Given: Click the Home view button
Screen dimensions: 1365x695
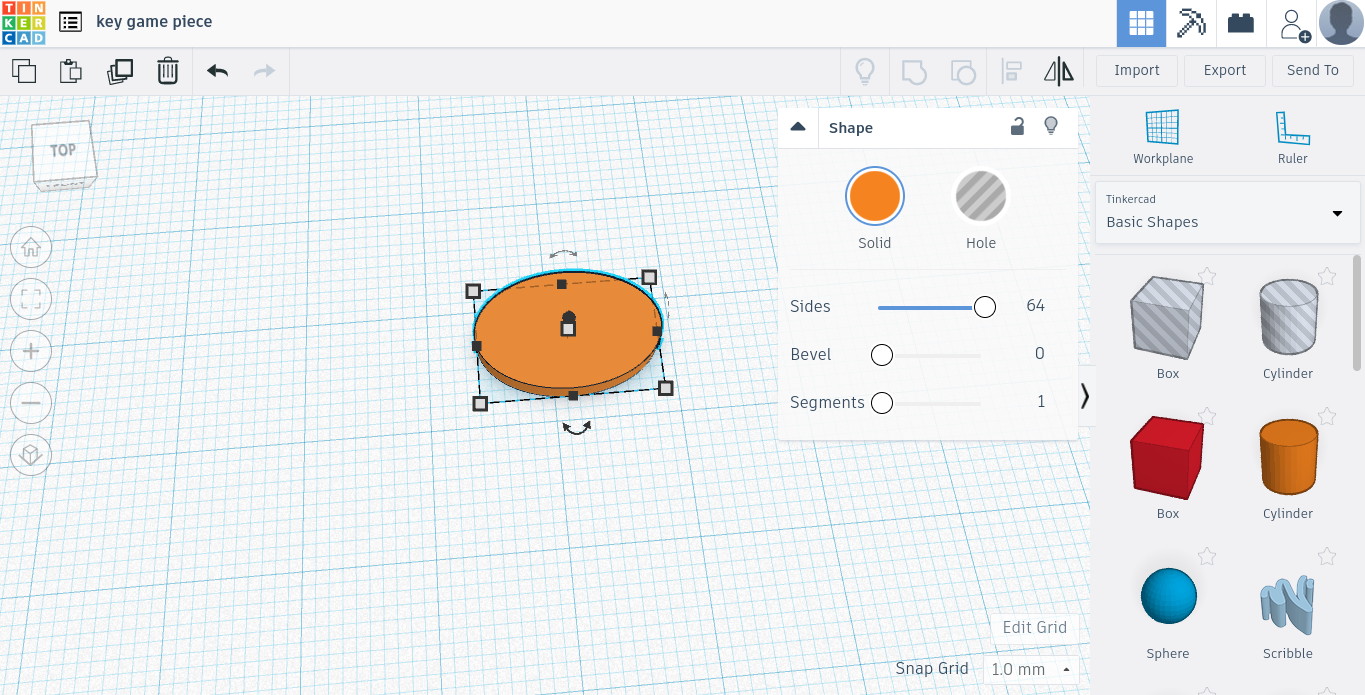Looking at the screenshot, I should click(x=31, y=247).
